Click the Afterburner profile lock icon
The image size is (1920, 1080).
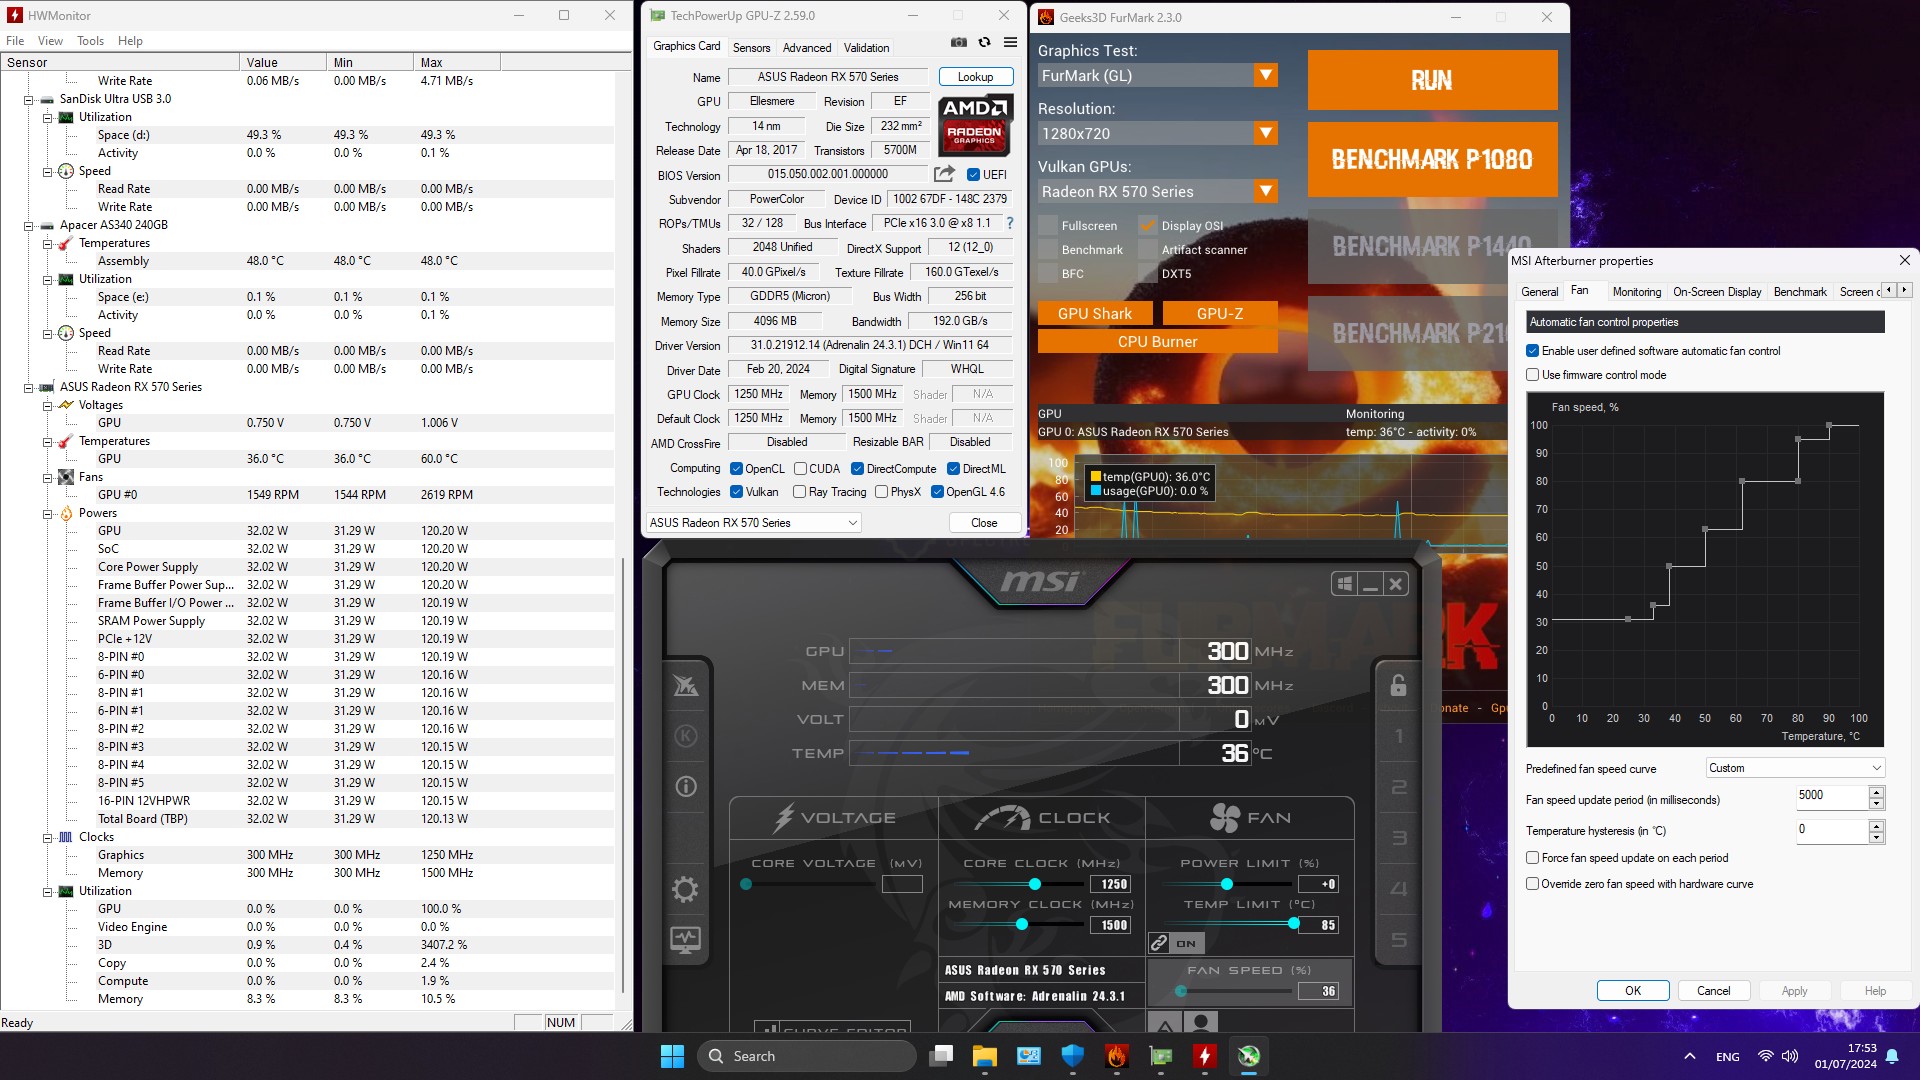[x=1398, y=685]
